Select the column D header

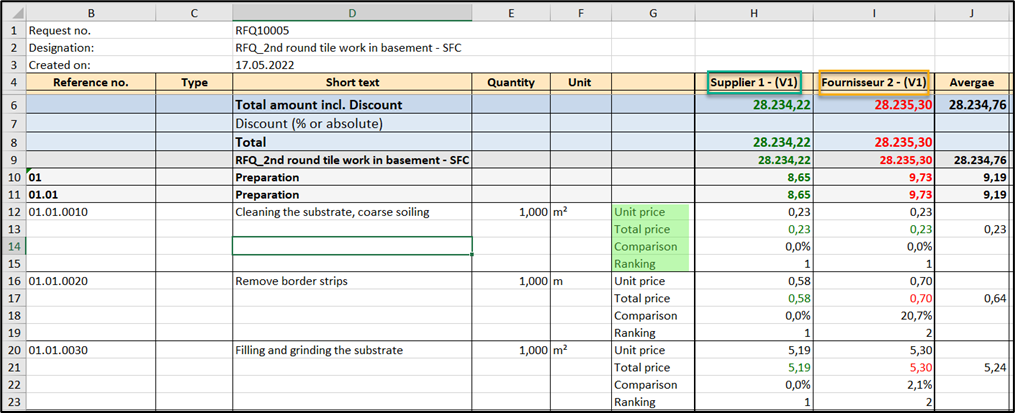coord(352,13)
